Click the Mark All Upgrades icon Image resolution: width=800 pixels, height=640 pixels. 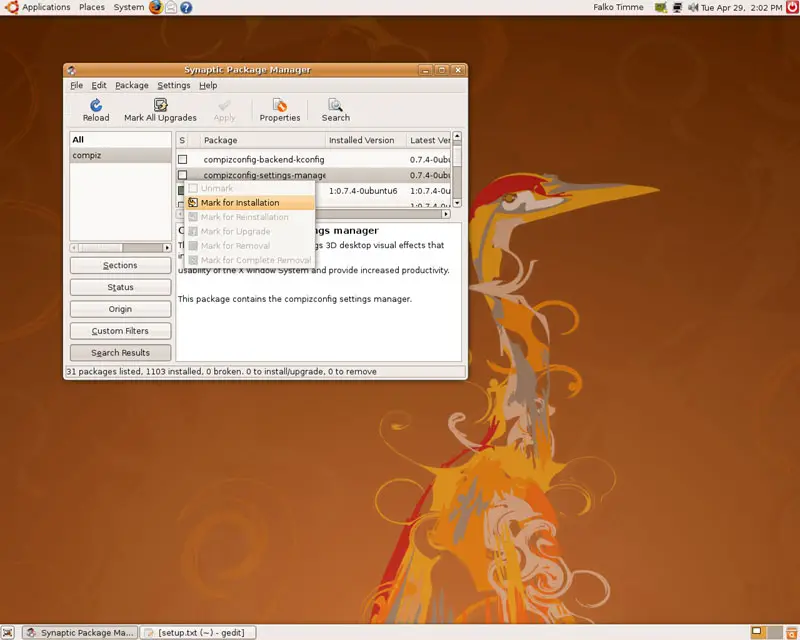[x=160, y=105]
